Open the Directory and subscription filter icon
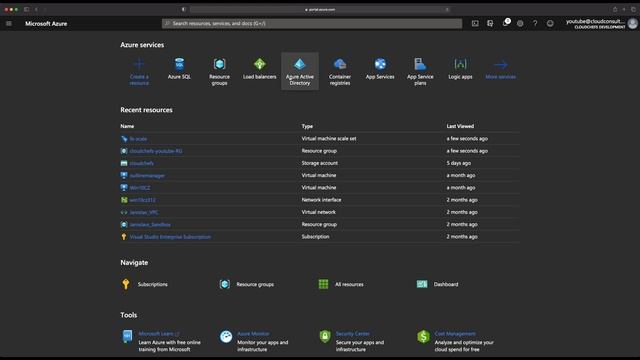 490,24
